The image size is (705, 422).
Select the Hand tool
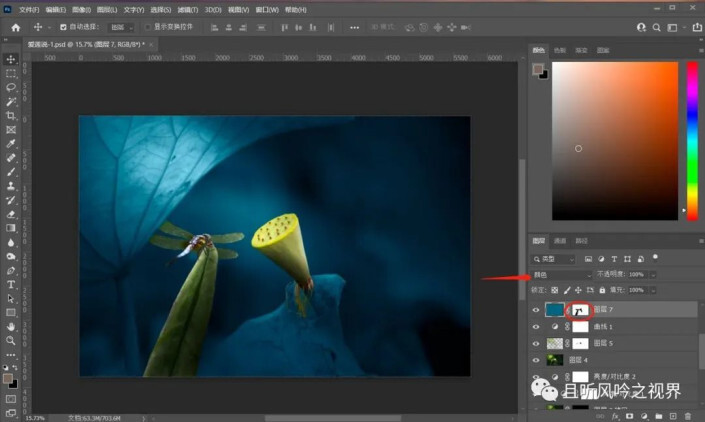[11, 326]
